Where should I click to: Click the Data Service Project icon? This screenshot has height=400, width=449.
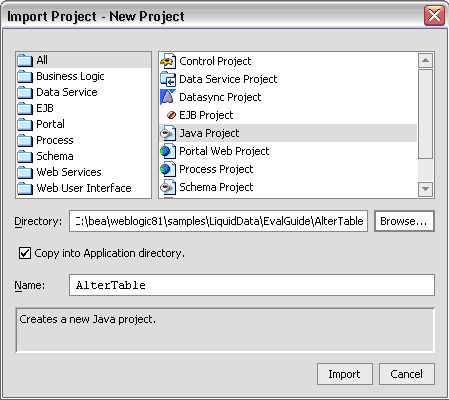(x=168, y=79)
